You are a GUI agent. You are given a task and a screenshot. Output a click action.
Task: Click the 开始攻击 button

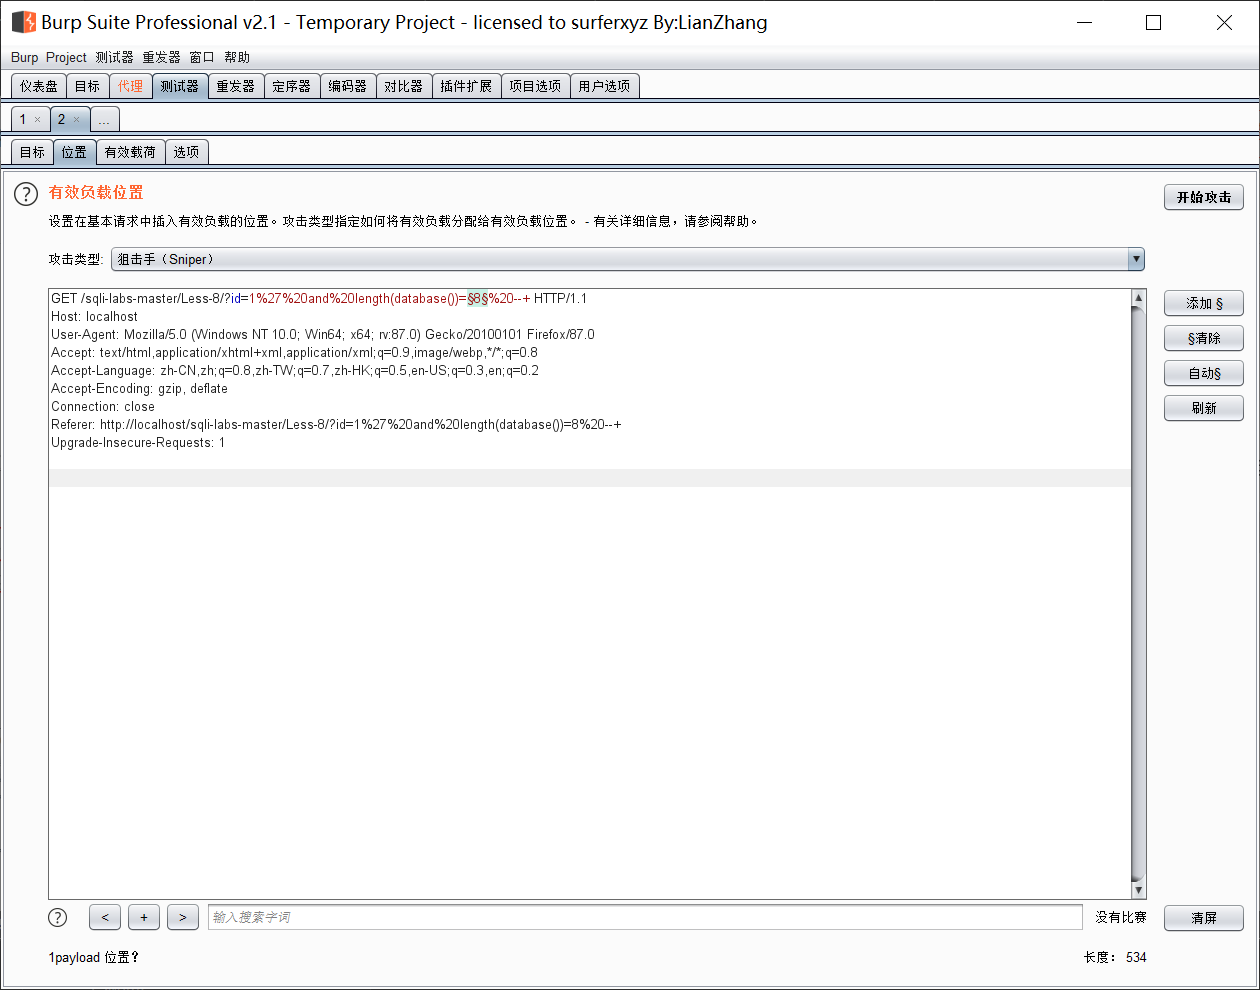coord(1204,197)
